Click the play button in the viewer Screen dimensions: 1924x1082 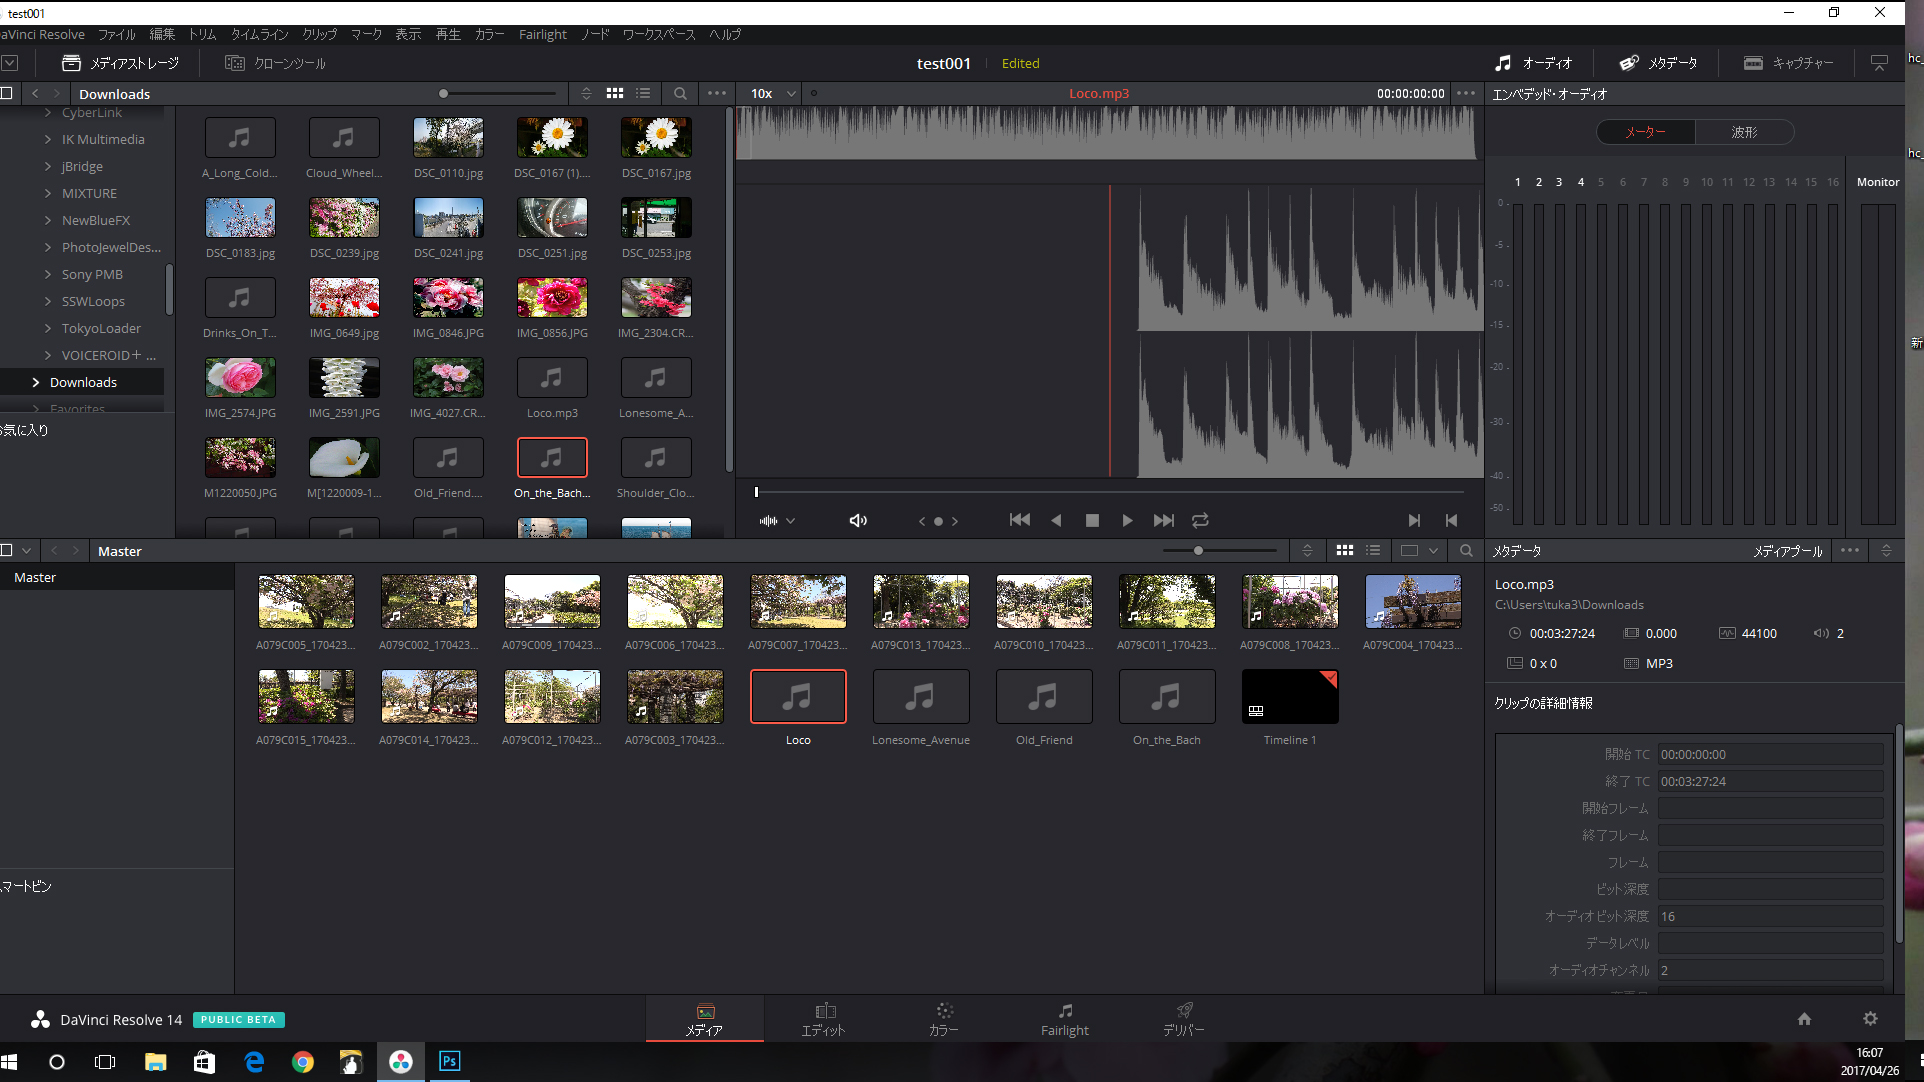pos(1127,520)
